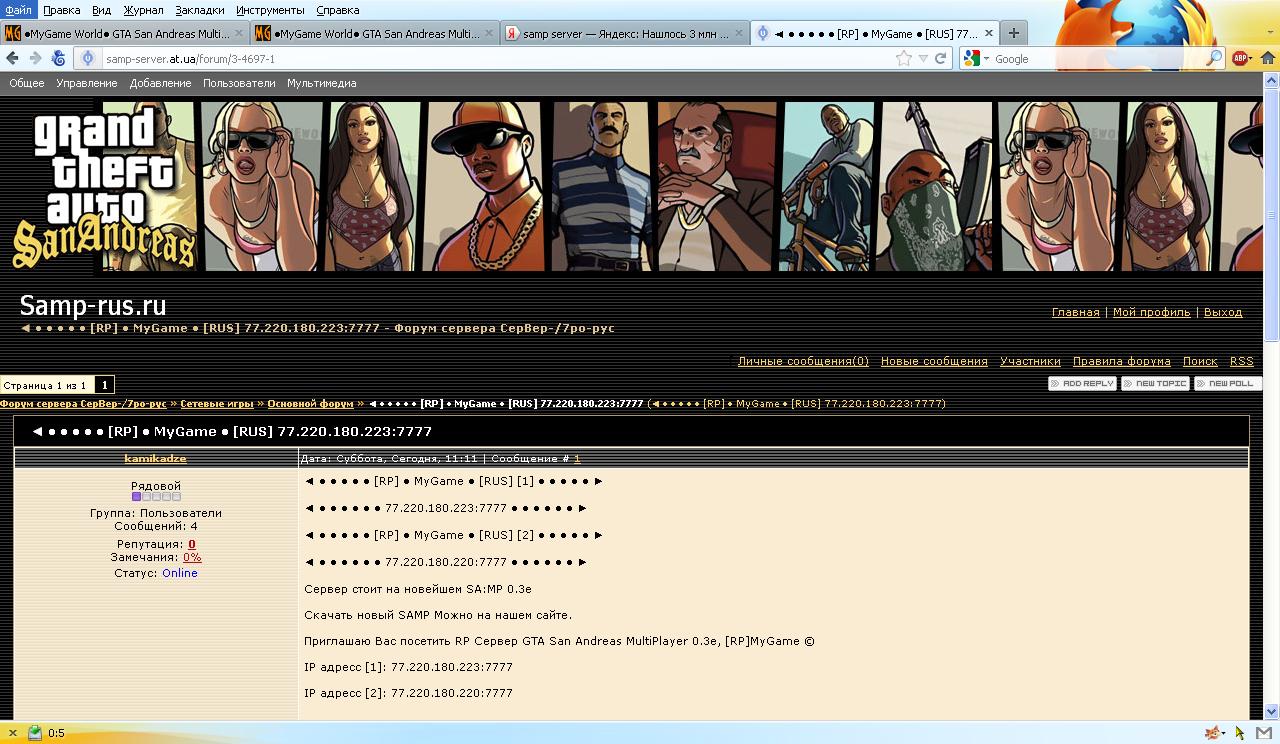This screenshot has width=1280, height=744.
Task: Click the Add Reply button
Action: pyautogui.click(x=1082, y=383)
